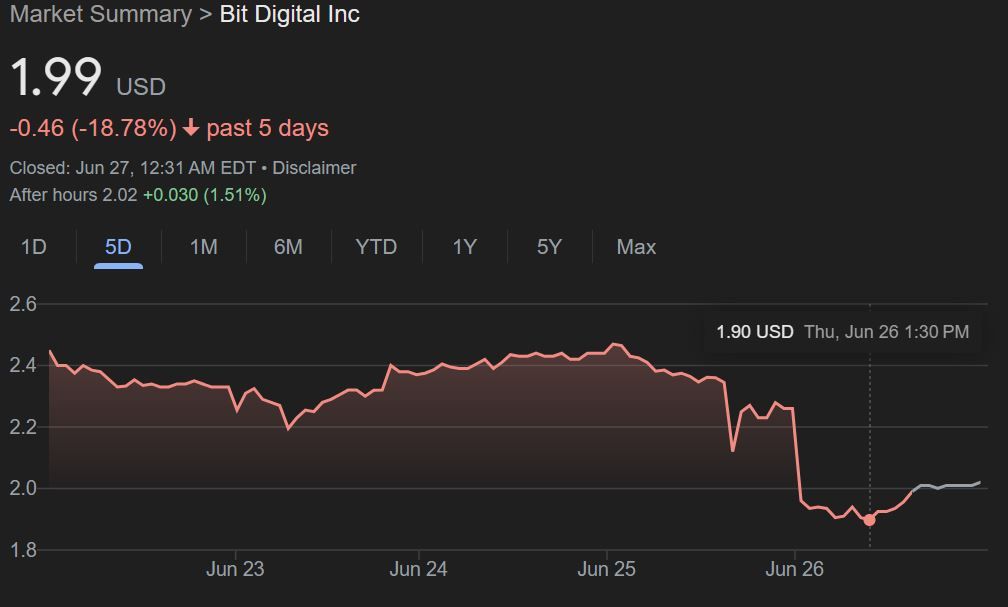Show the Max history range

(634, 247)
